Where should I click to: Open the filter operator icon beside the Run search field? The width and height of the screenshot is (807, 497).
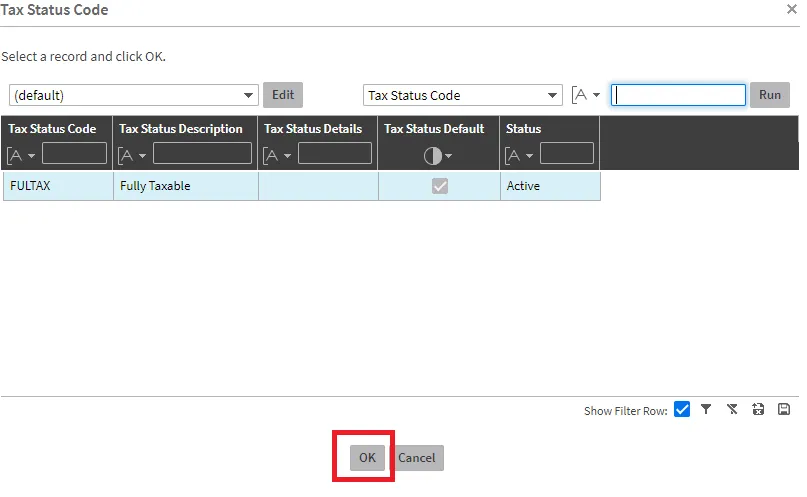click(x=586, y=95)
